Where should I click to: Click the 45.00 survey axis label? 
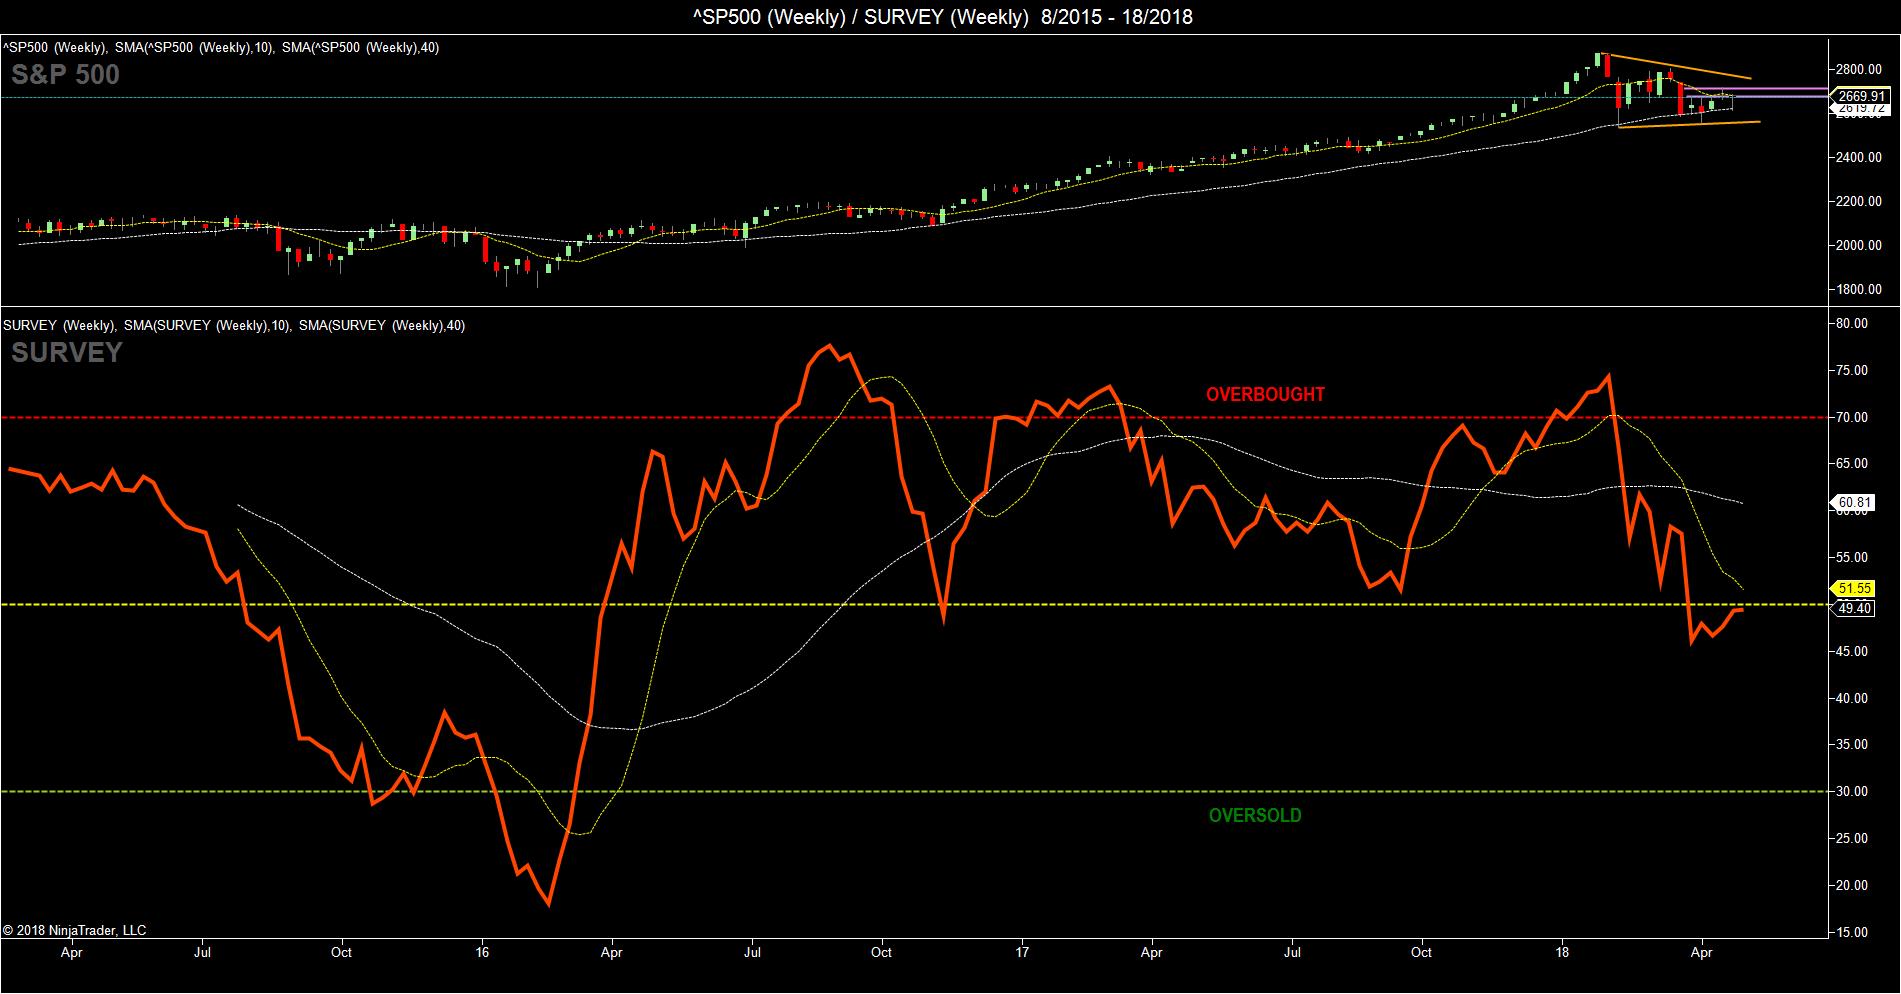[x=1853, y=651]
